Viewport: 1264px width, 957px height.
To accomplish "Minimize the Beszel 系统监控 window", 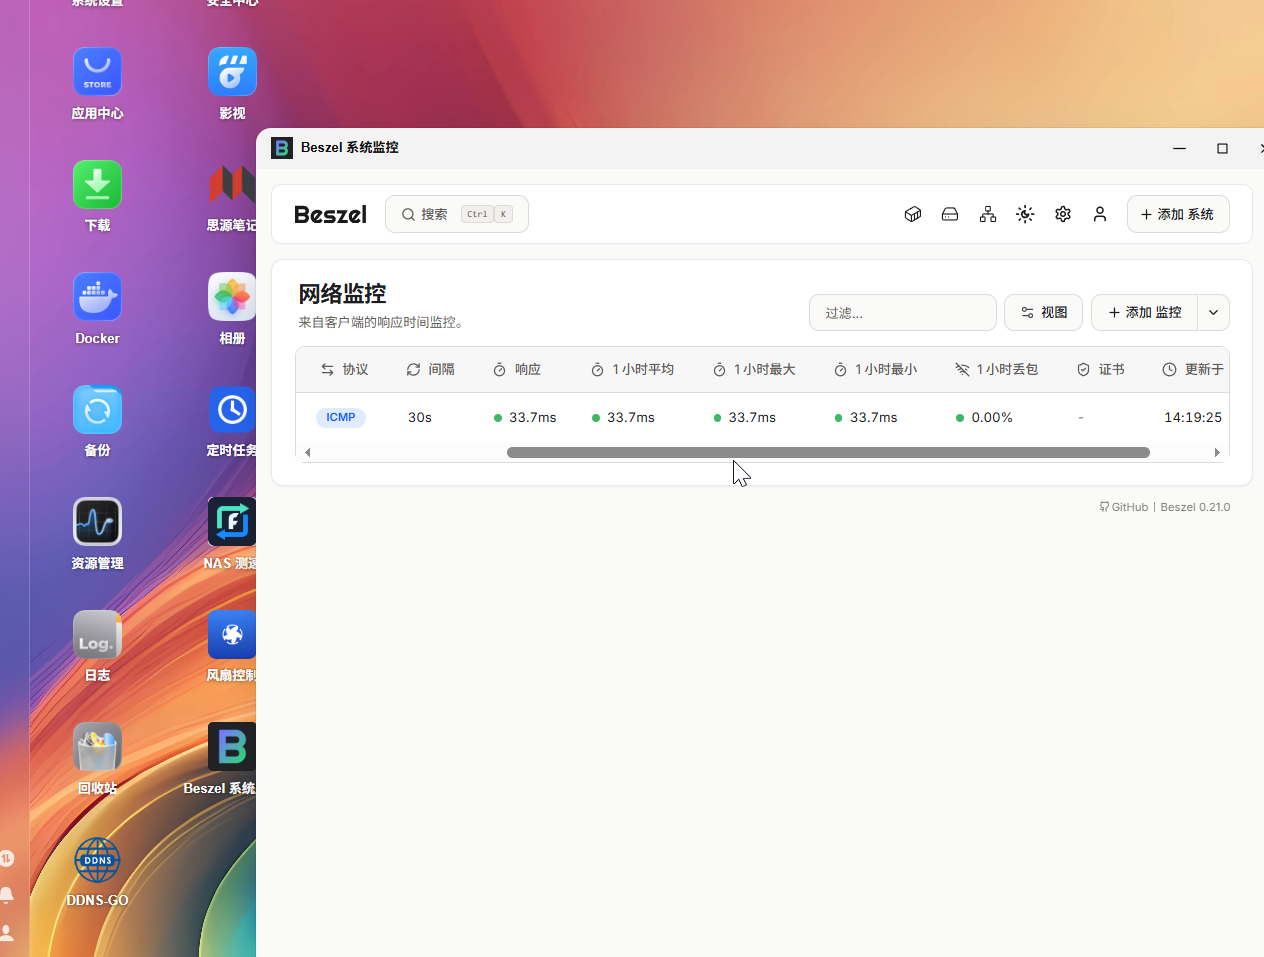I will point(1180,148).
